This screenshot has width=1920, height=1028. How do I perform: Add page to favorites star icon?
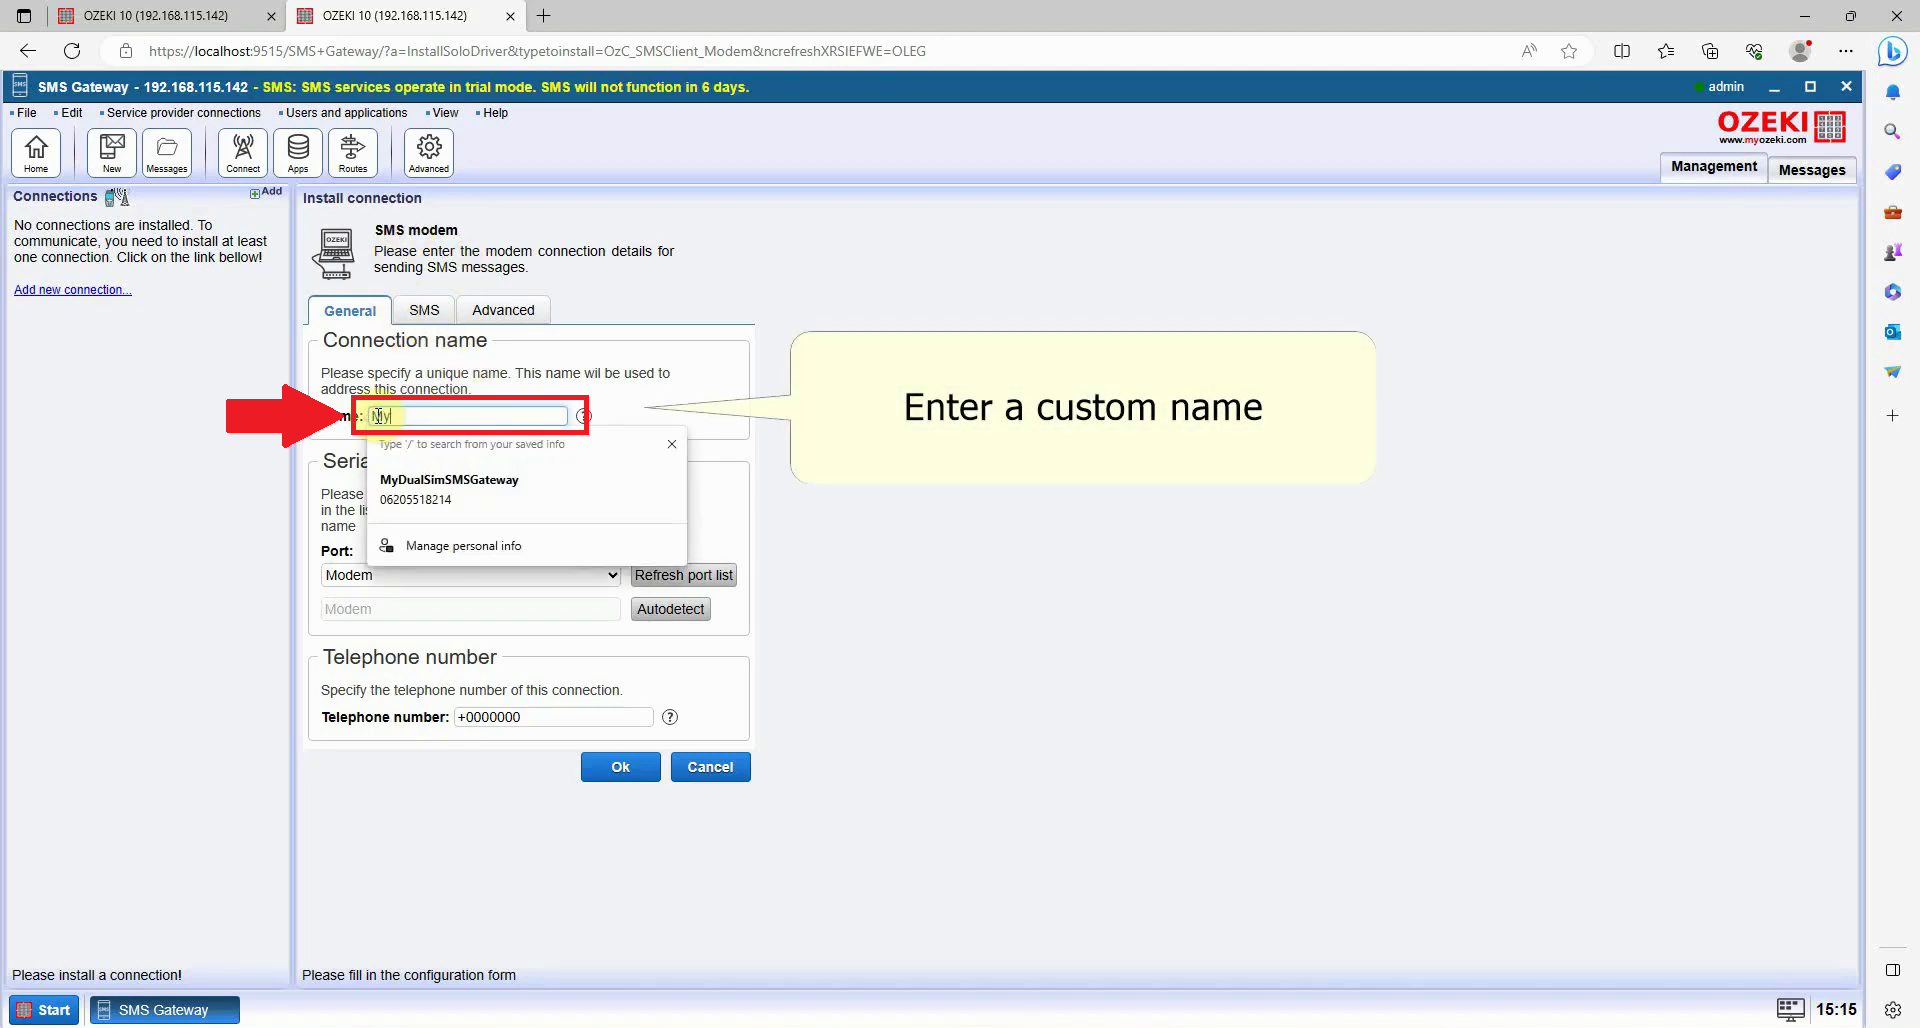(x=1569, y=51)
